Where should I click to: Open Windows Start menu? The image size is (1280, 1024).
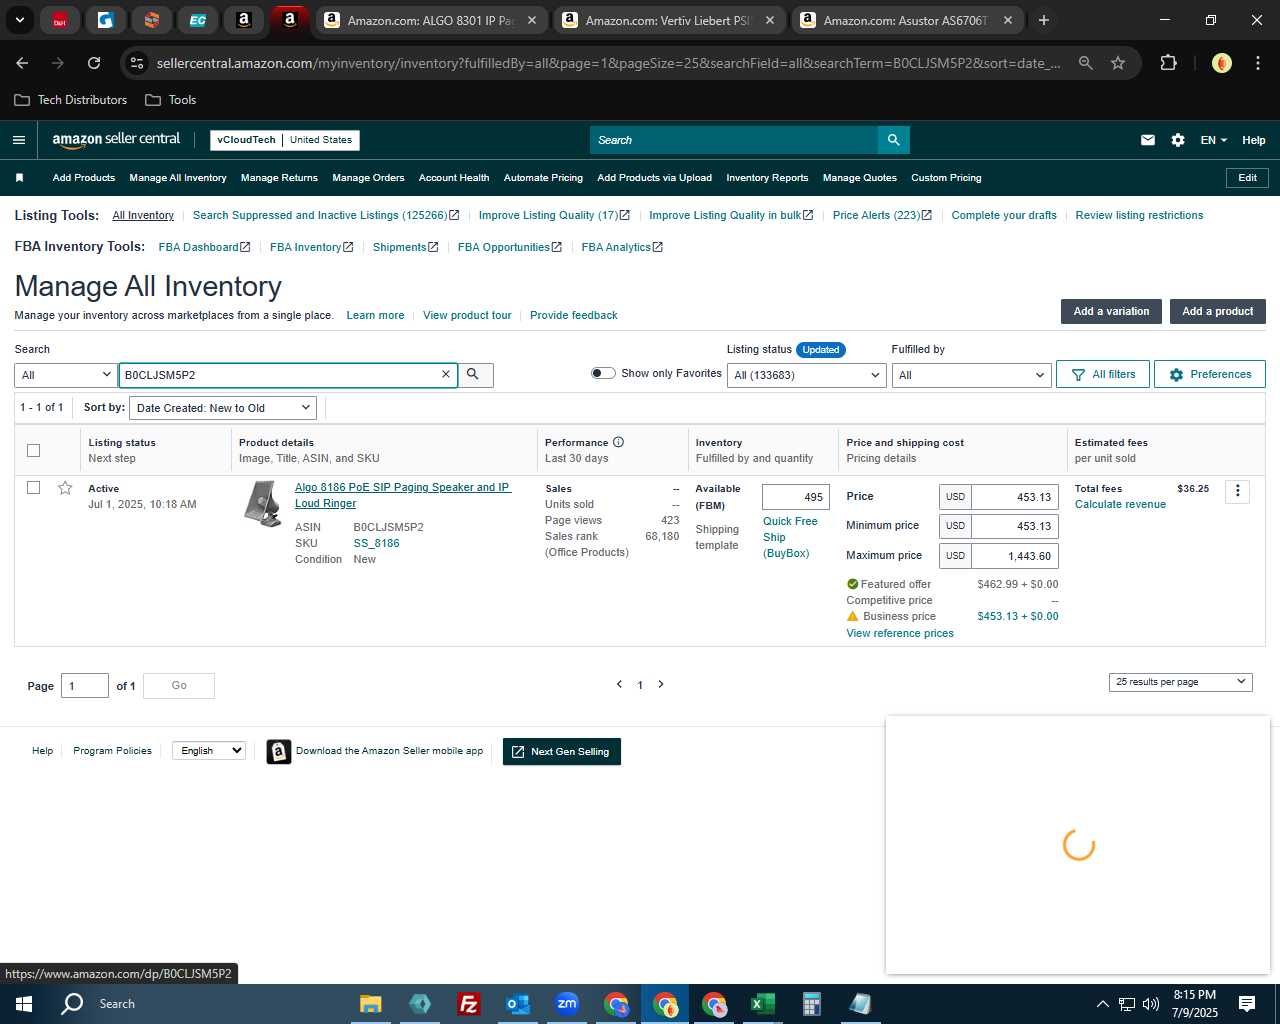(x=24, y=1004)
